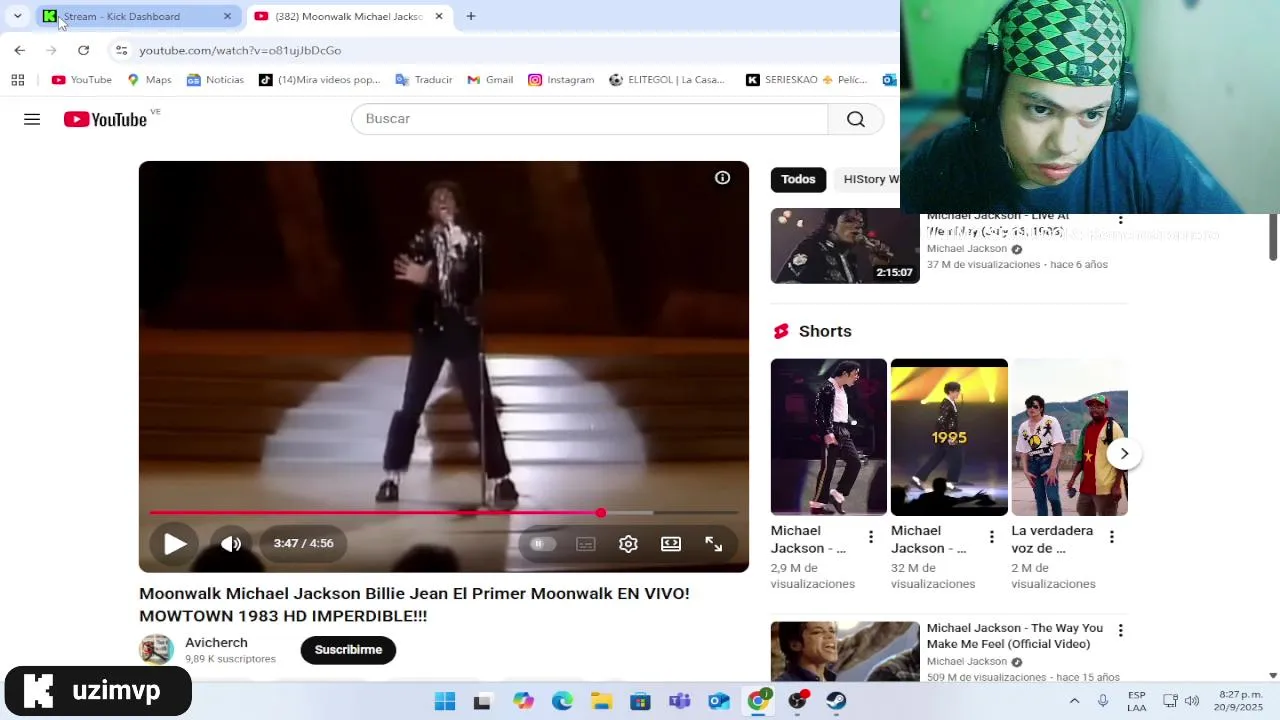Show next Shorts with the arrow
The height and width of the screenshot is (720, 1280).
[x=1124, y=454]
